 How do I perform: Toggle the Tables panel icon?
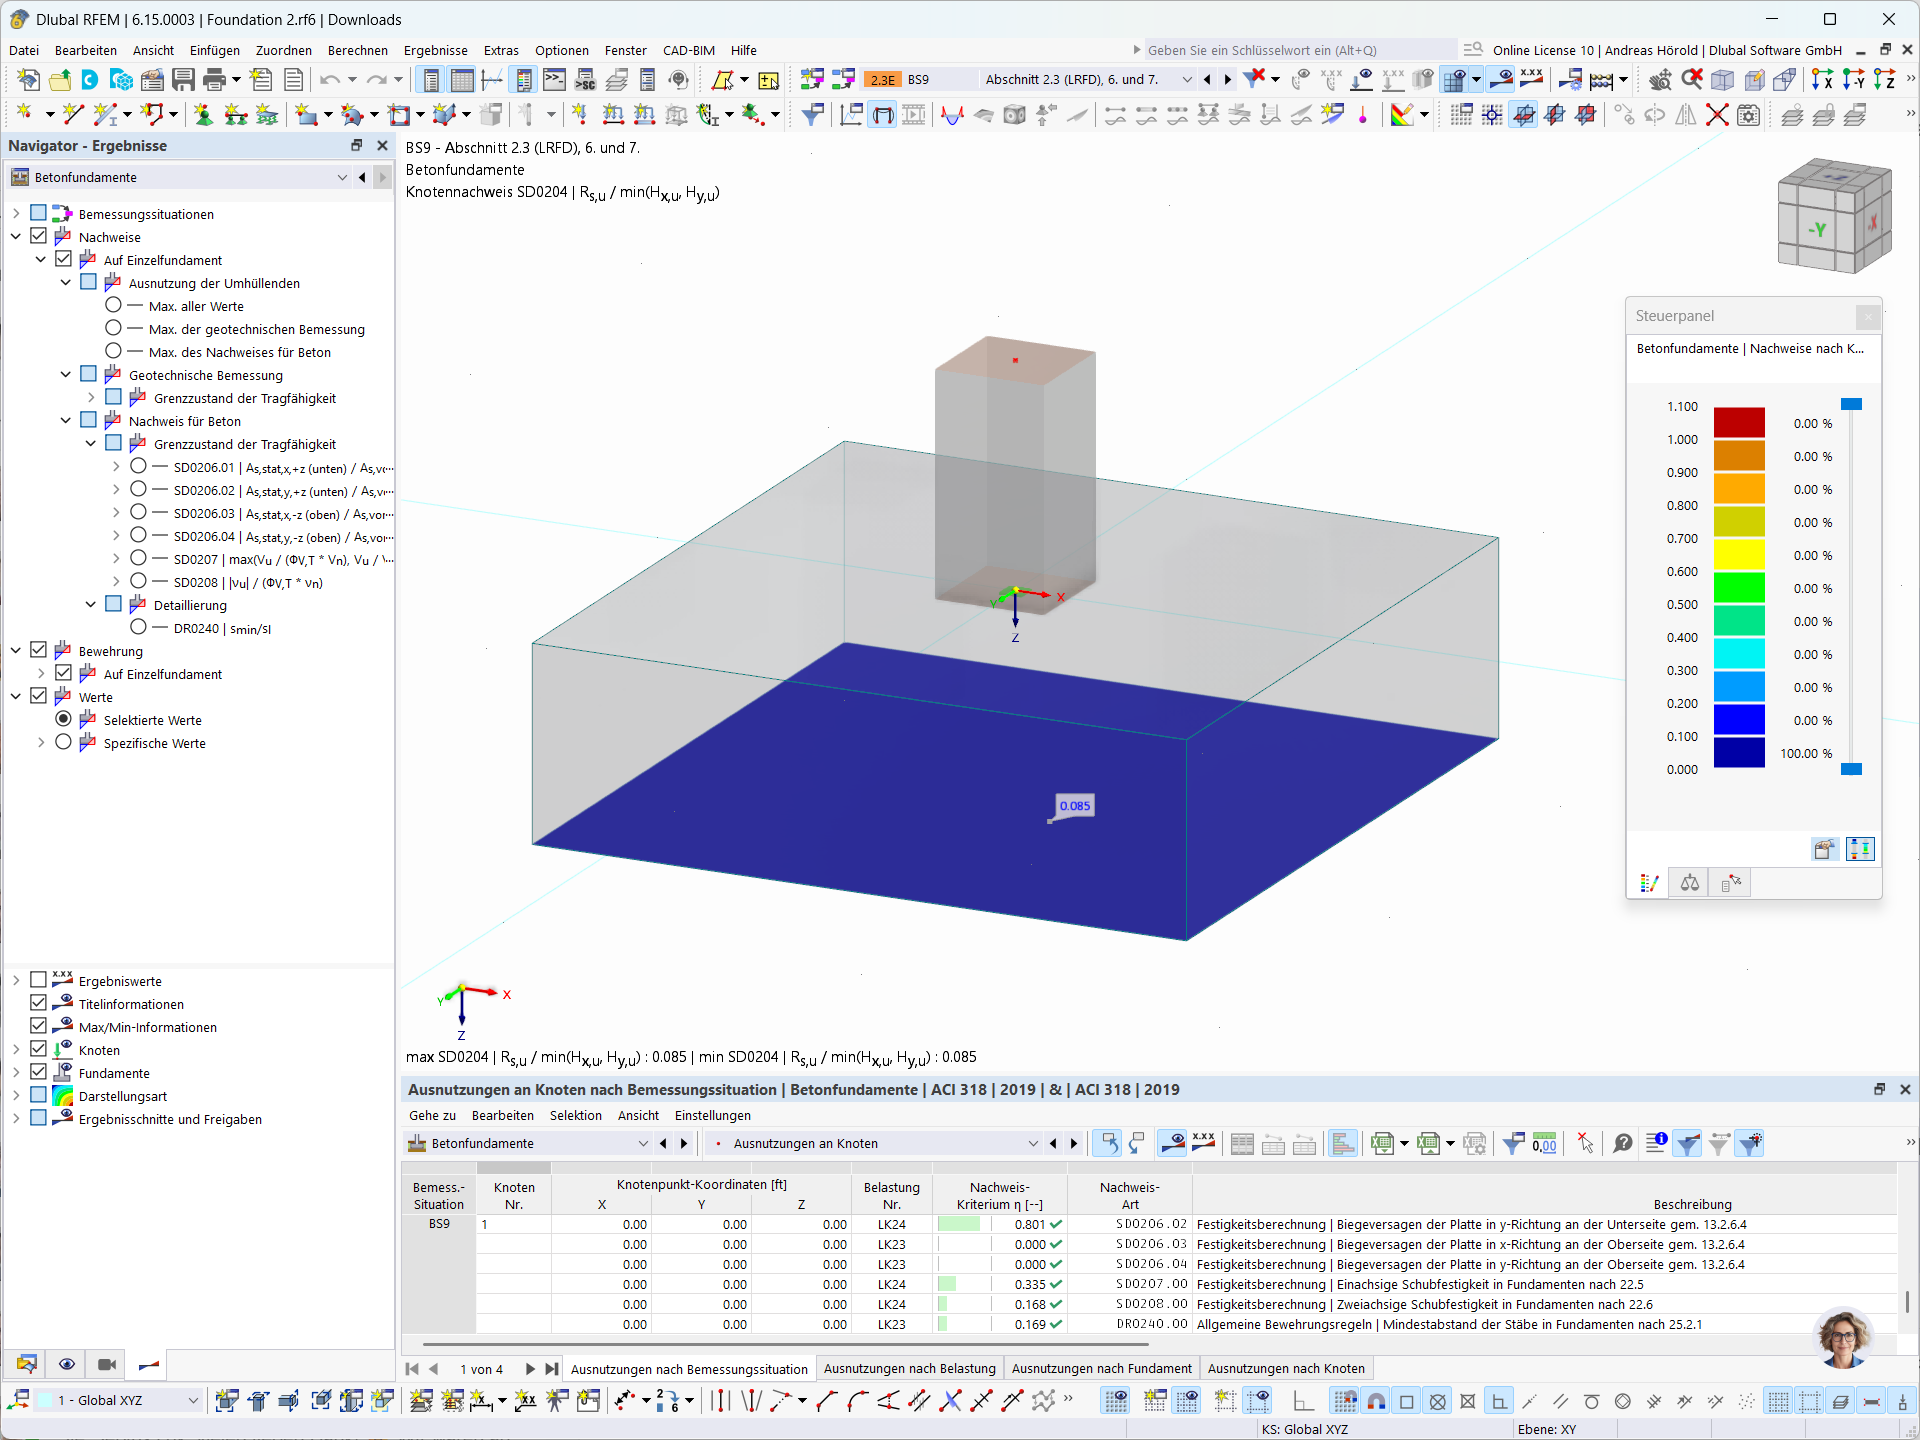[x=462, y=80]
